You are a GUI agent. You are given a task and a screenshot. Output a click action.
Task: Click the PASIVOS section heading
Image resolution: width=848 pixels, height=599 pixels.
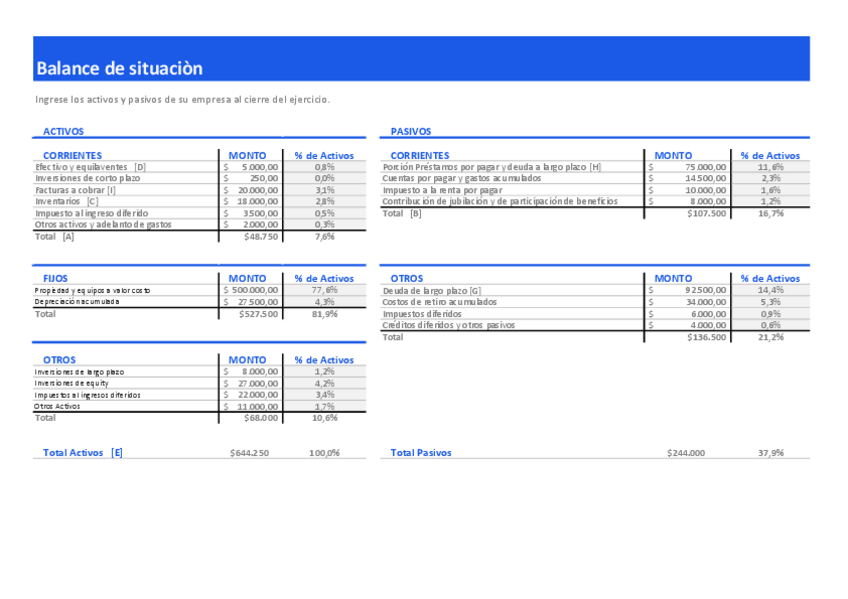(410, 131)
